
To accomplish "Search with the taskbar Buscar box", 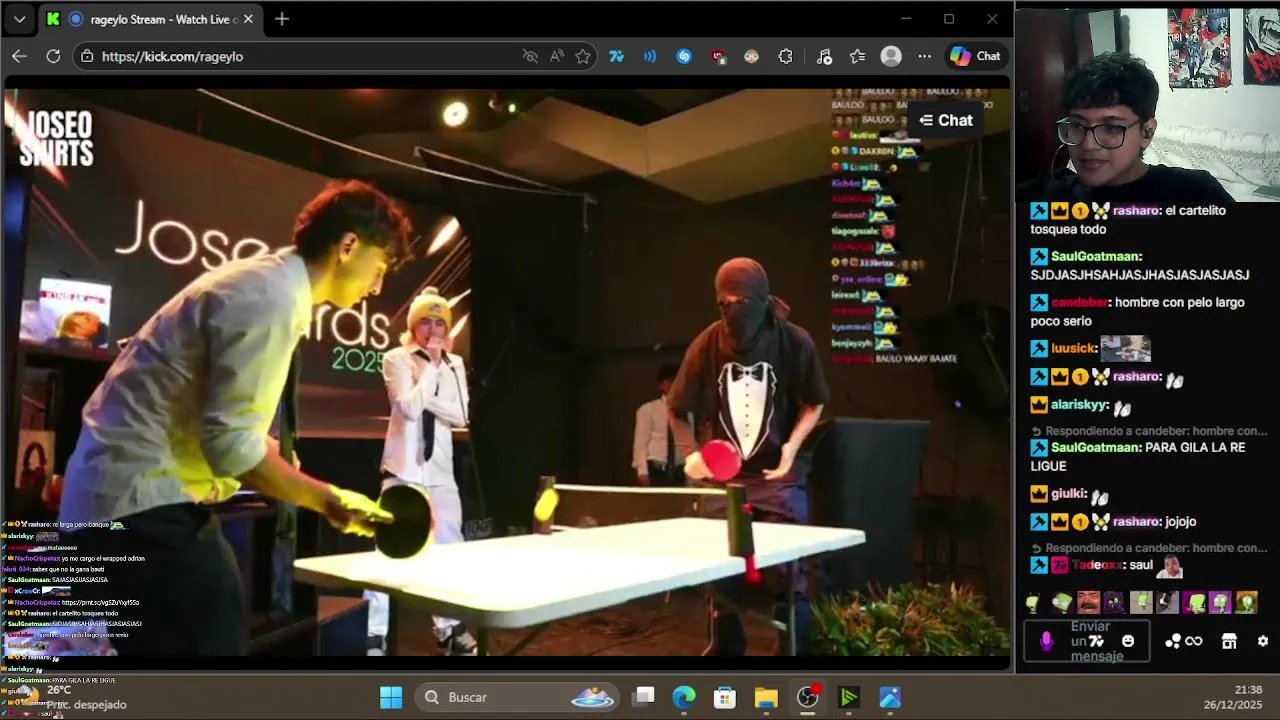I will point(517,697).
